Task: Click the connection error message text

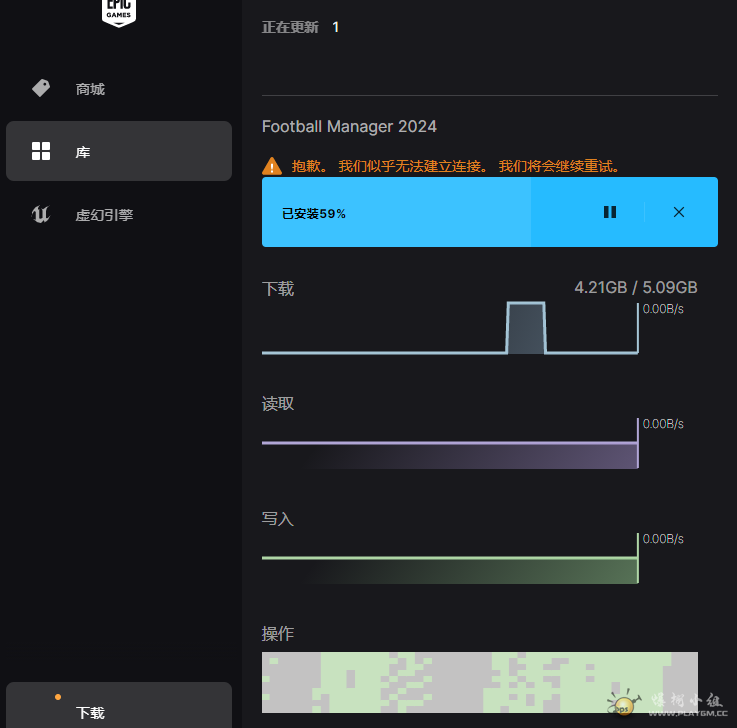Action: pos(456,166)
